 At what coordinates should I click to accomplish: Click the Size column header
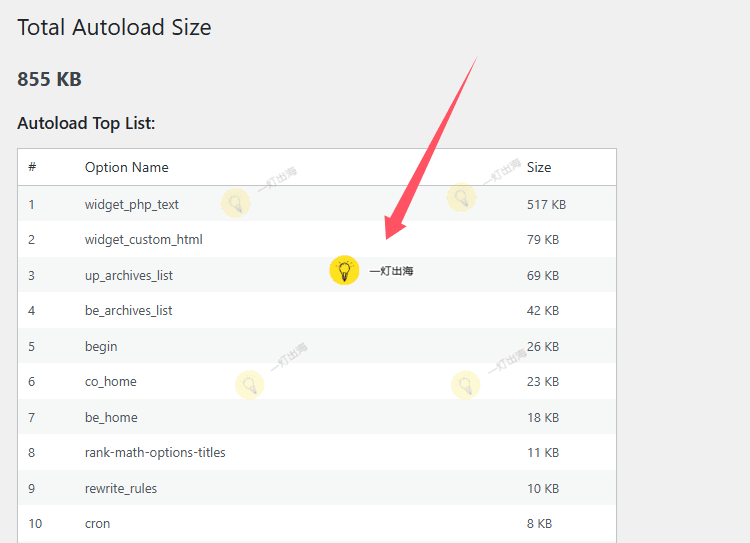pyautogui.click(x=539, y=167)
